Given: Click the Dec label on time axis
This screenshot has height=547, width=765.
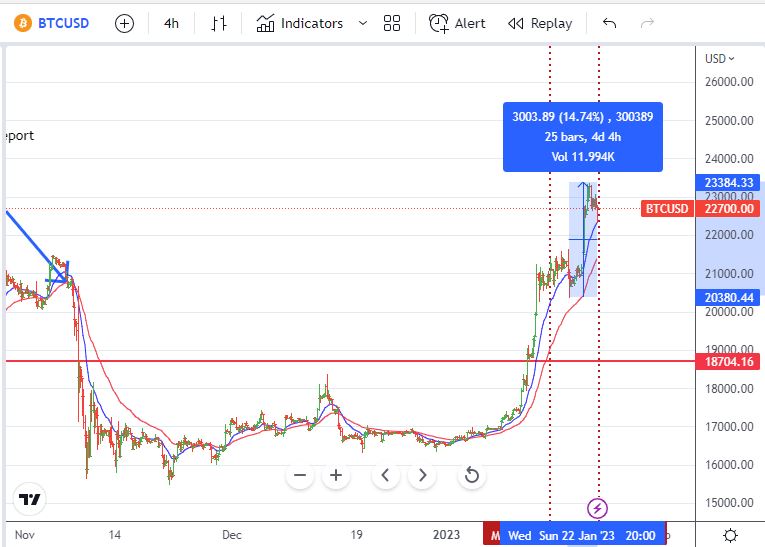Looking at the screenshot, I should pyautogui.click(x=232, y=535).
